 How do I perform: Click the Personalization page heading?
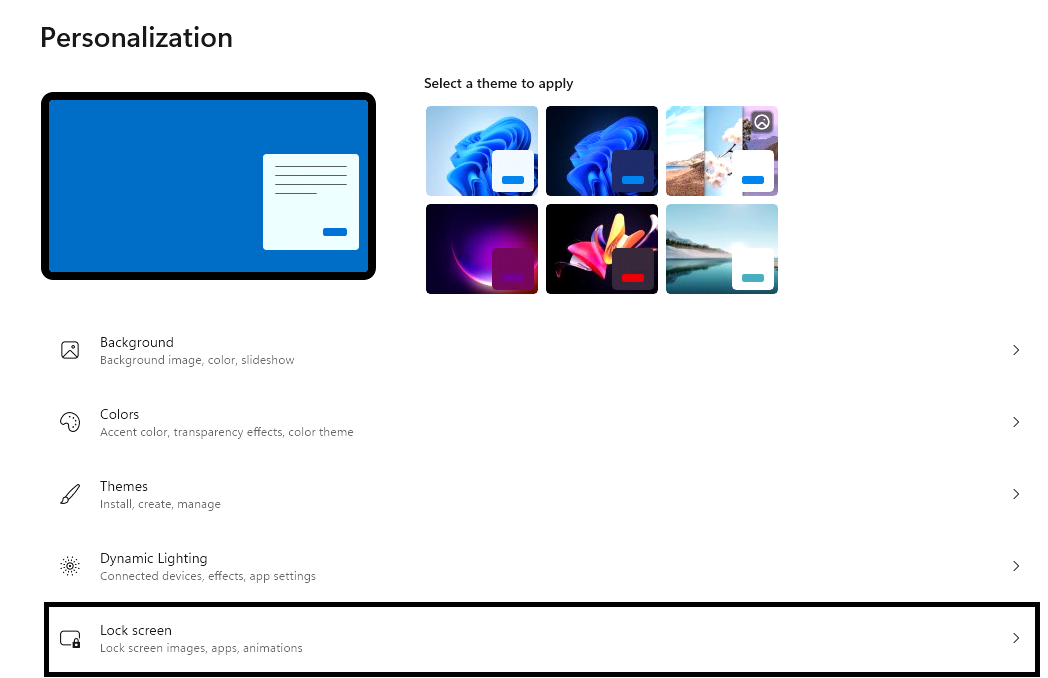[136, 37]
